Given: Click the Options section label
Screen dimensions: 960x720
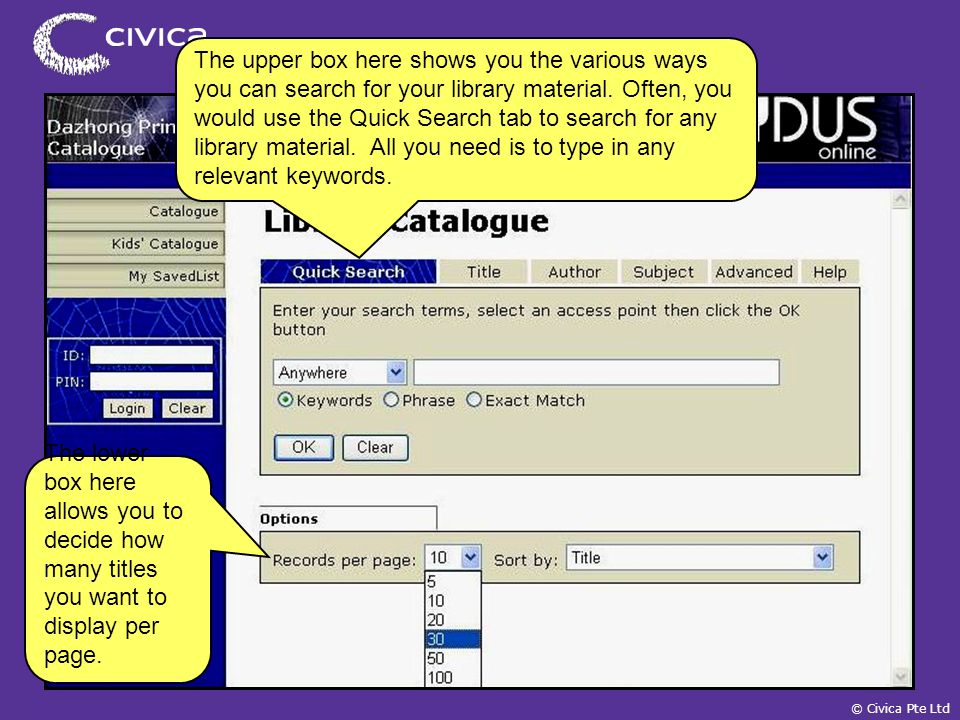Looking at the screenshot, I should (289, 519).
